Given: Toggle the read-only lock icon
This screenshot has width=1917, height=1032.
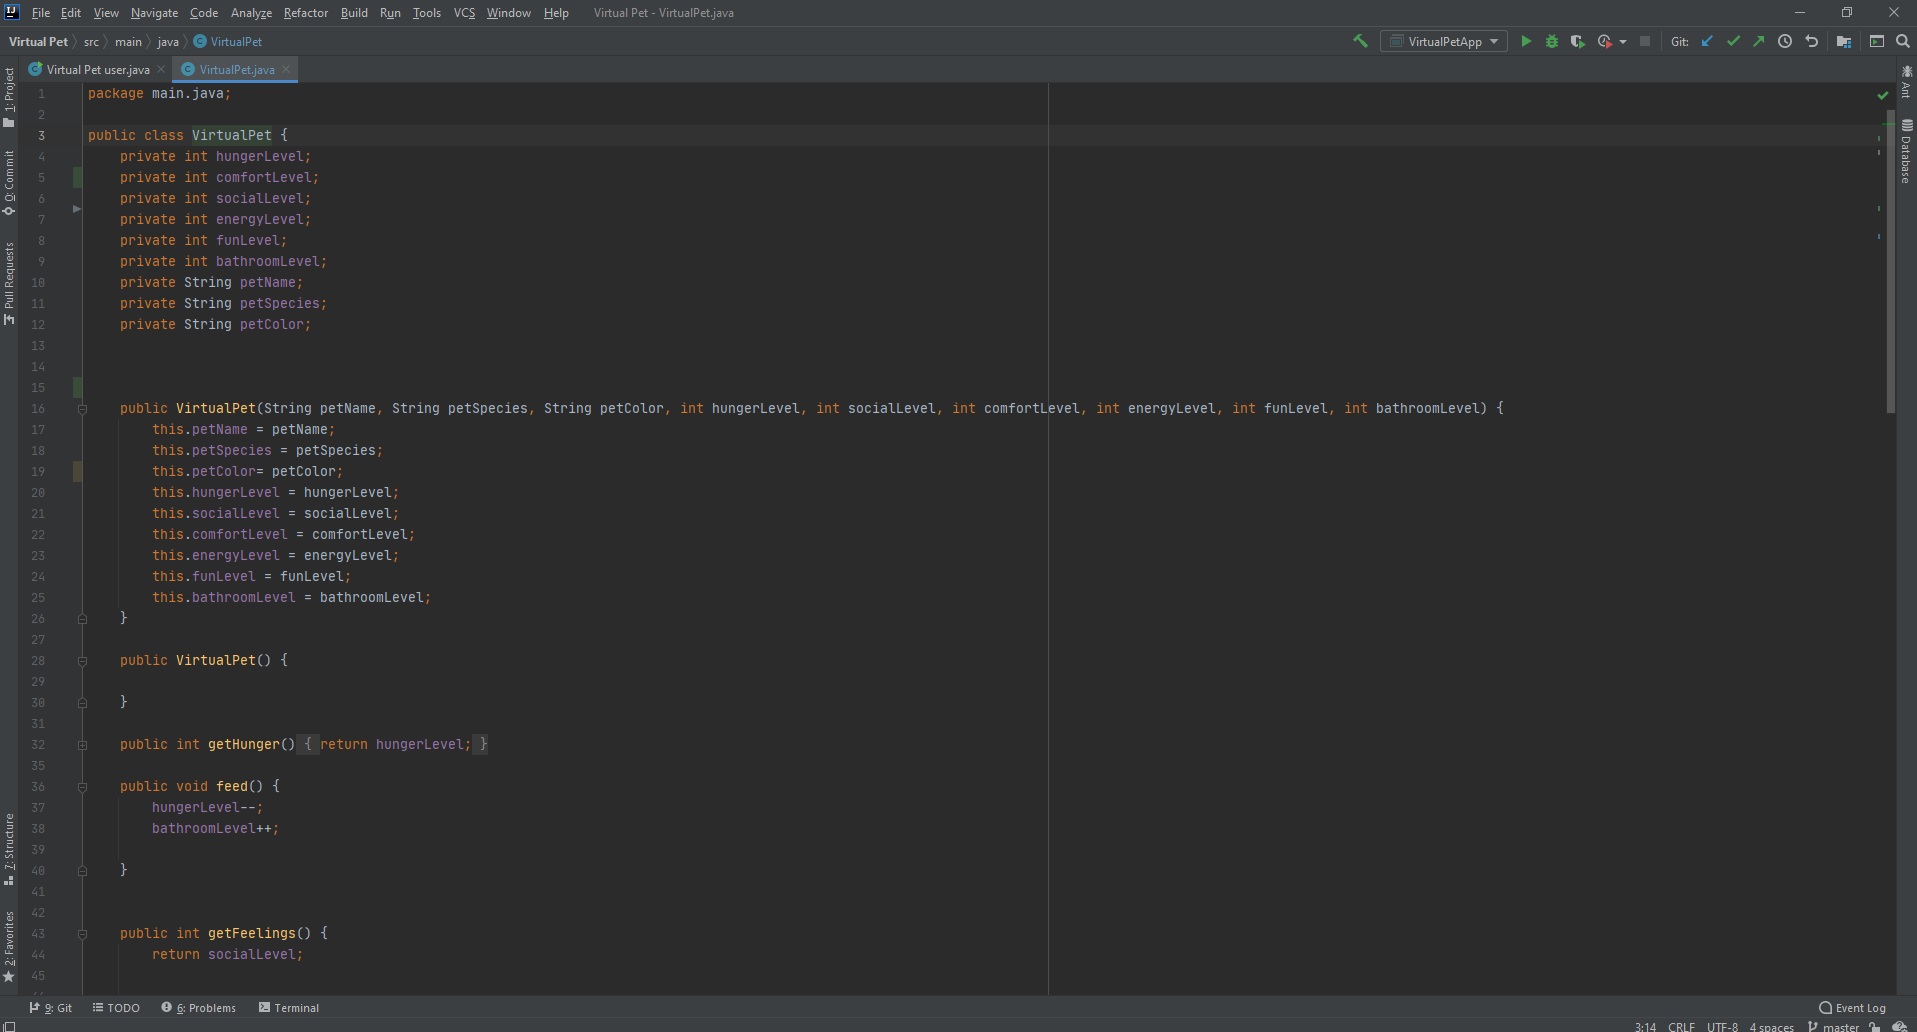Looking at the screenshot, I should (x=1875, y=1026).
